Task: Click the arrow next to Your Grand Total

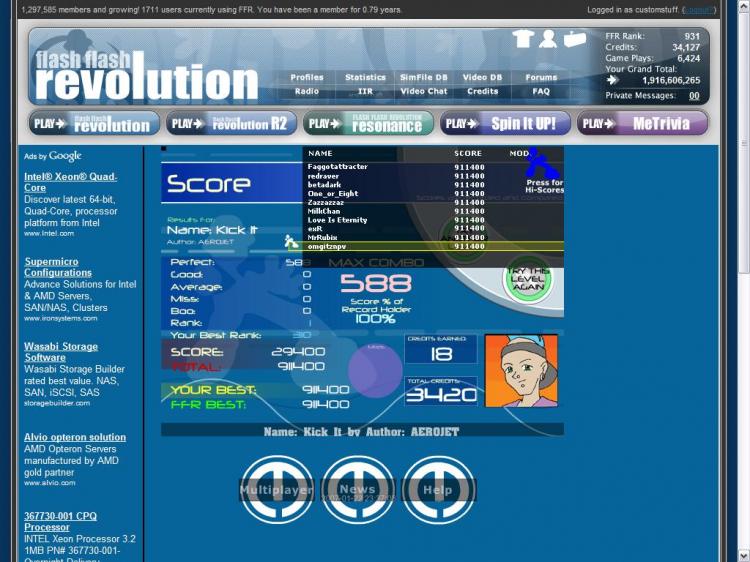Action: click(613, 80)
